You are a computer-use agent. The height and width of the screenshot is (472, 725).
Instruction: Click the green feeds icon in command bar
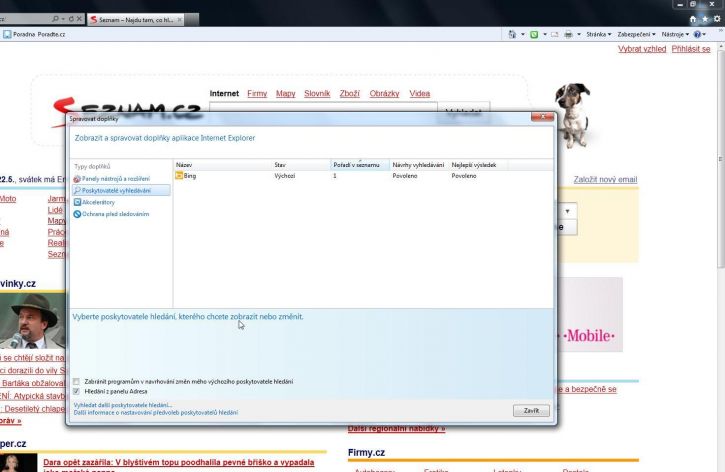click(x=534, y=34)
